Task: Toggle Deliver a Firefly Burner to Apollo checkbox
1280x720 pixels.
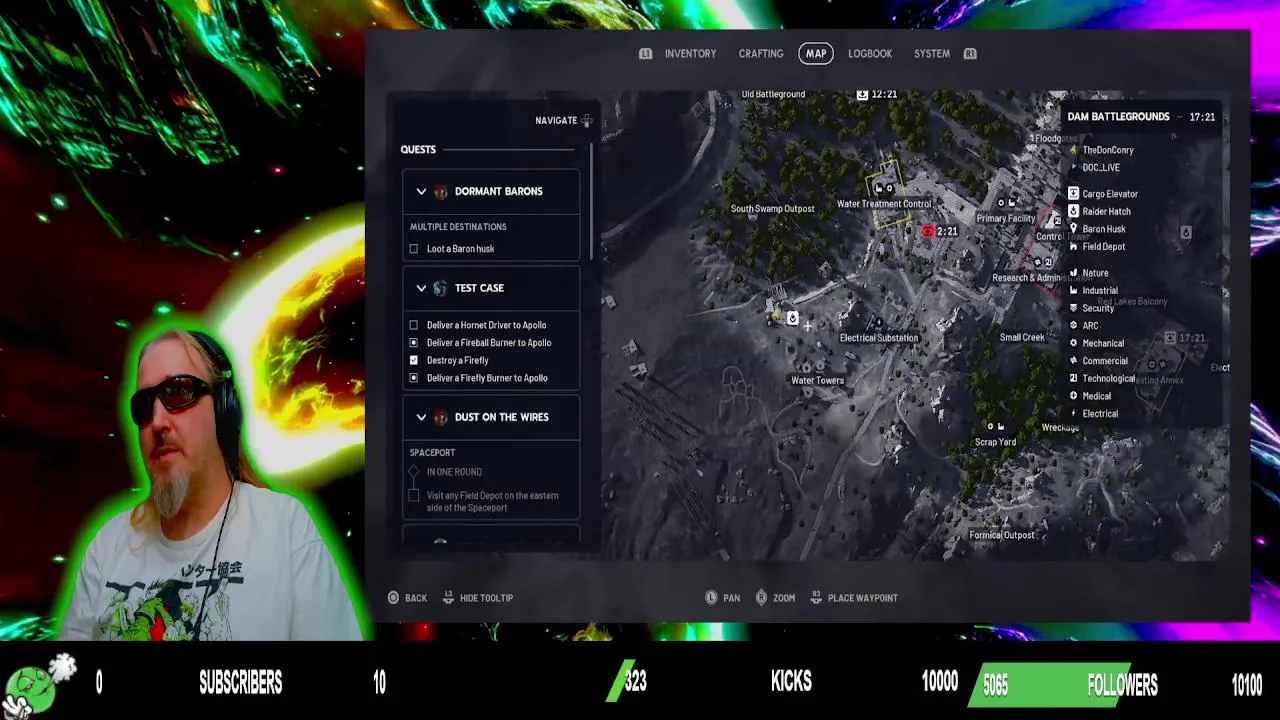Action: 414,378
